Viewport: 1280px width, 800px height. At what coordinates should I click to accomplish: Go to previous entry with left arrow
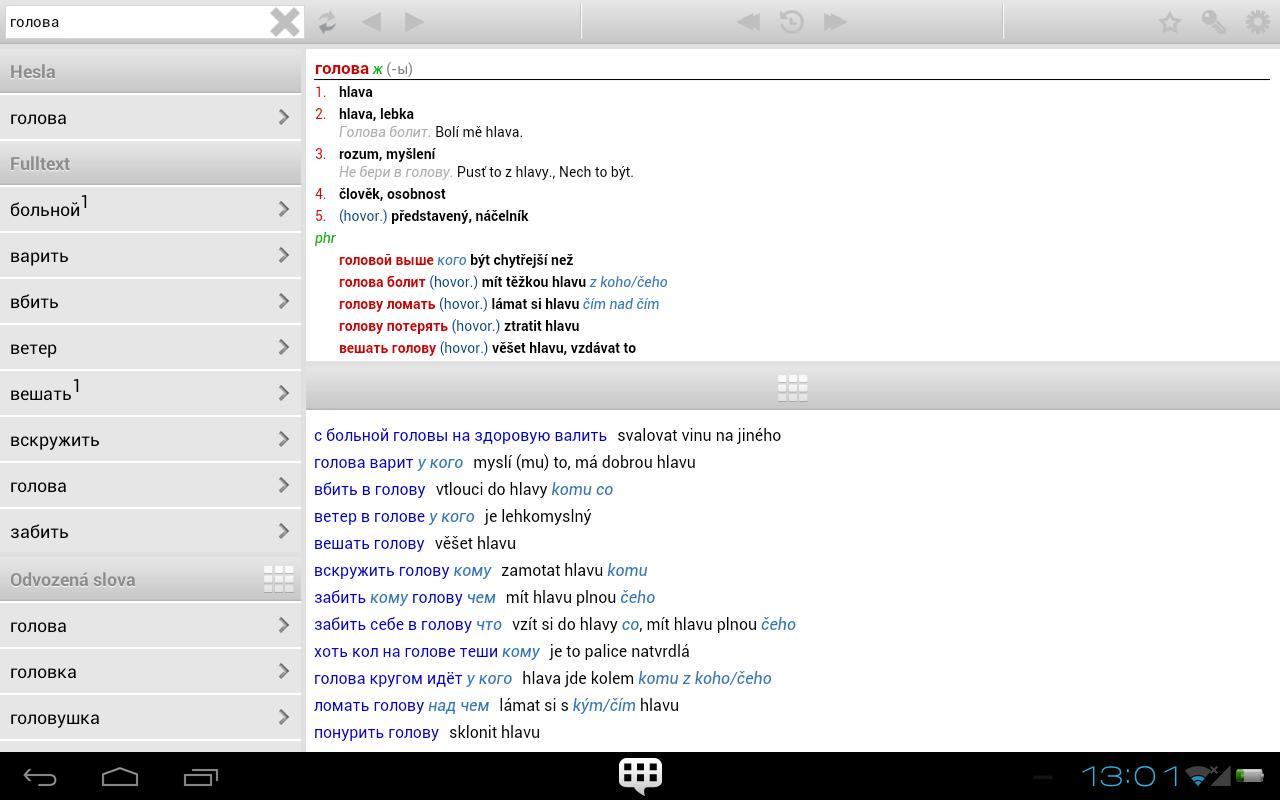click(x=371, y=22)
